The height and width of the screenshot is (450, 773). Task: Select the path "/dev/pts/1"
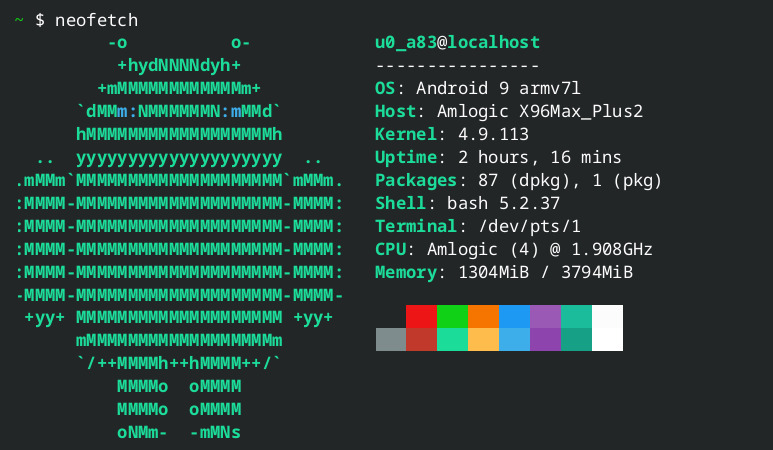coord(529,226)
